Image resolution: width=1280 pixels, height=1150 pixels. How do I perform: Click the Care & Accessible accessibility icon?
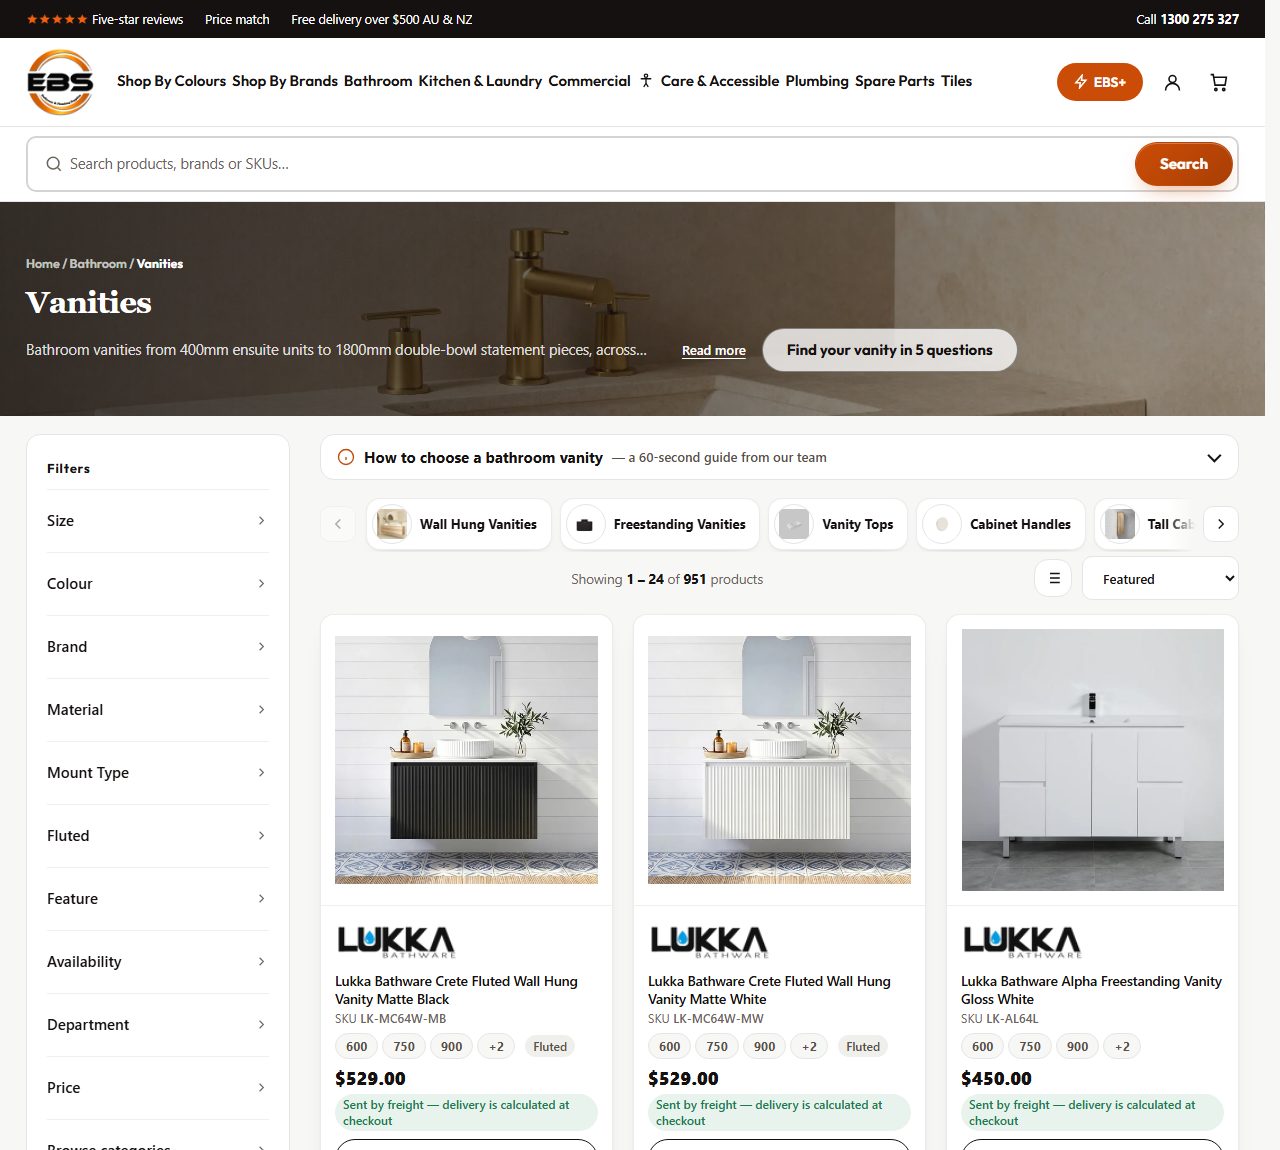(646, 81)
